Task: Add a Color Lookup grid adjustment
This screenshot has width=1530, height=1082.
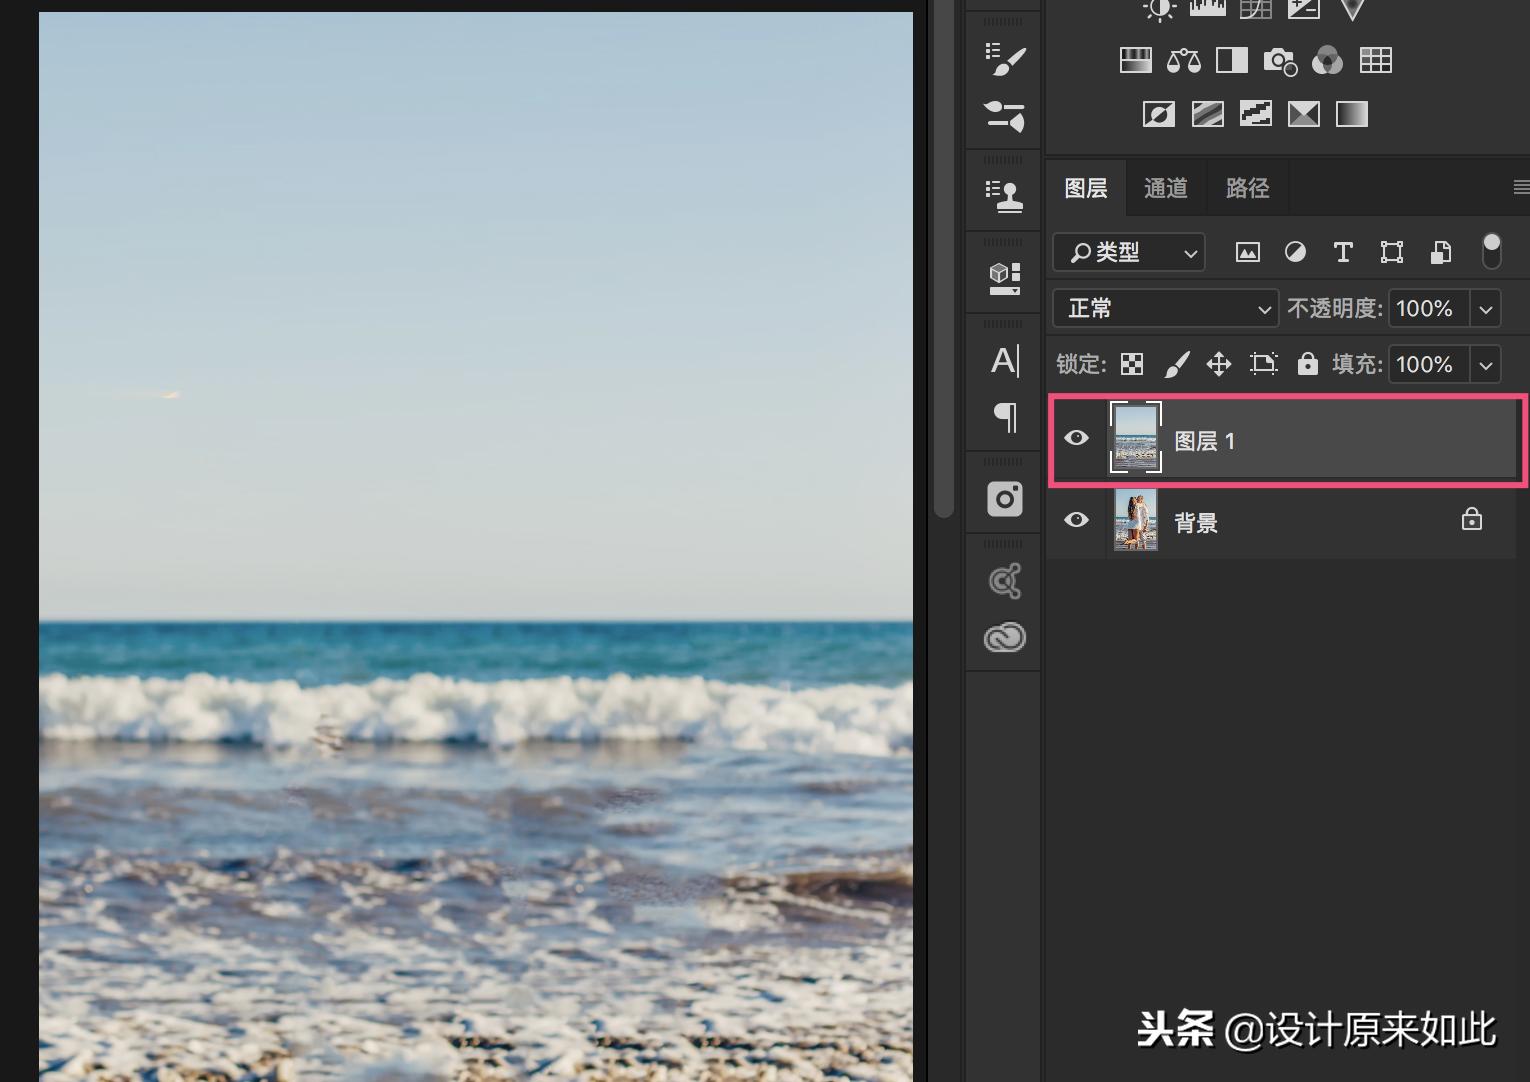Action: click(x=1376, y=60)
